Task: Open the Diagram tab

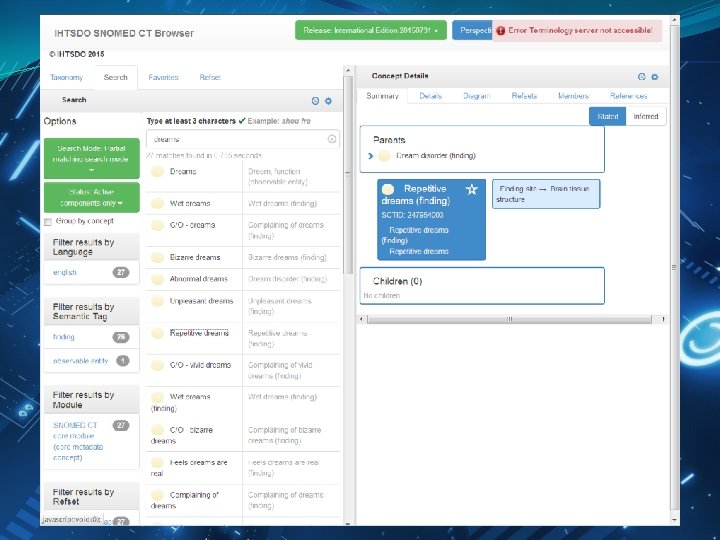Action: [x=477, y=96]
